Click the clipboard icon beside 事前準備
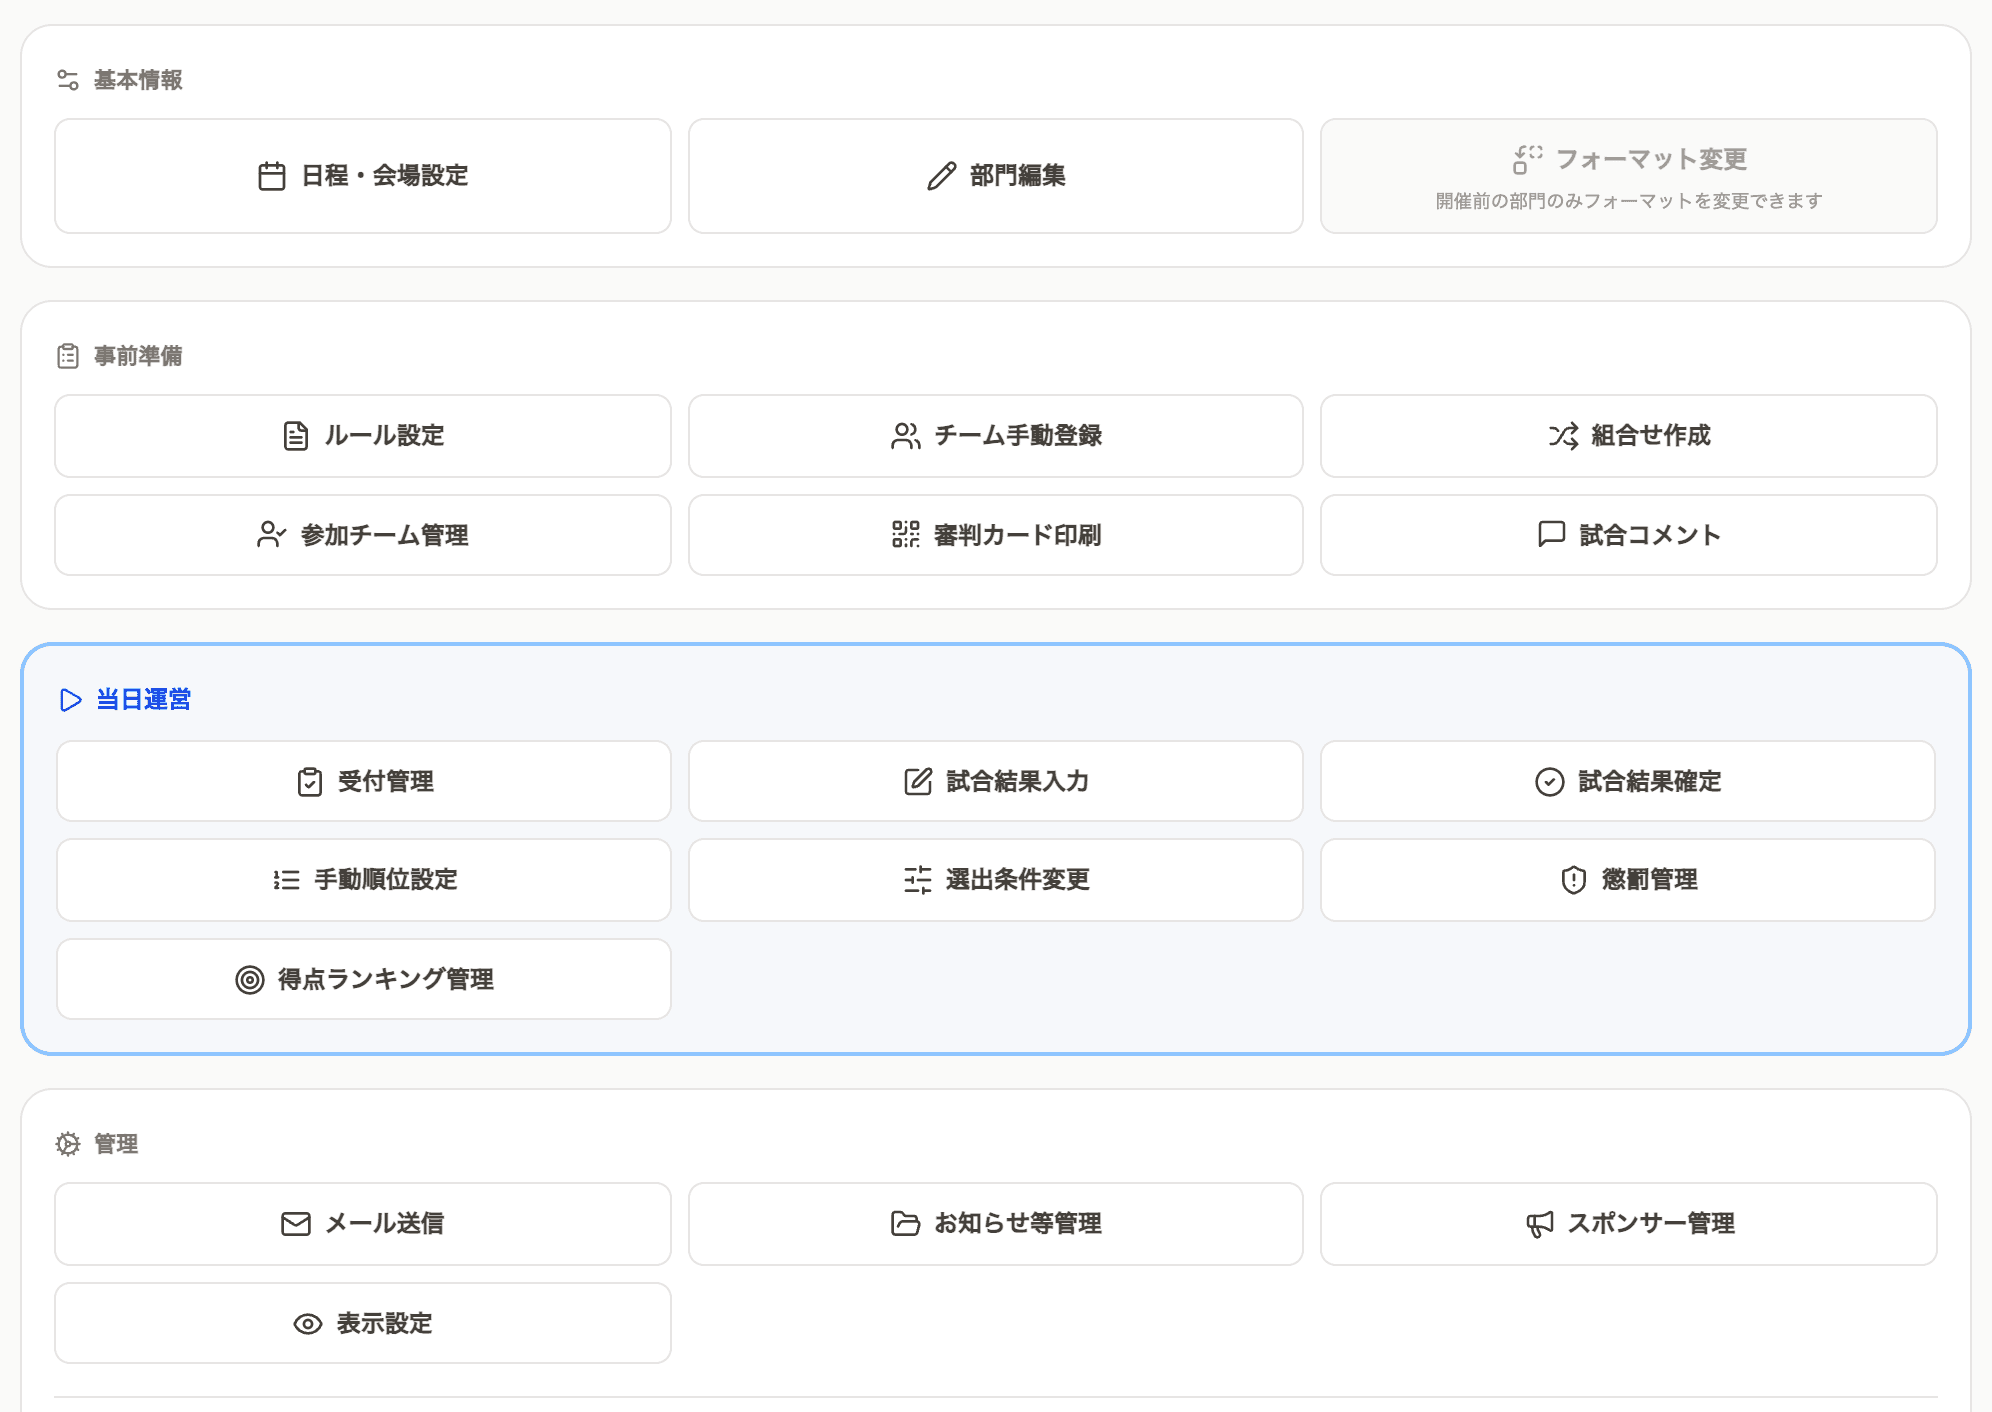 tap(68, 356)
